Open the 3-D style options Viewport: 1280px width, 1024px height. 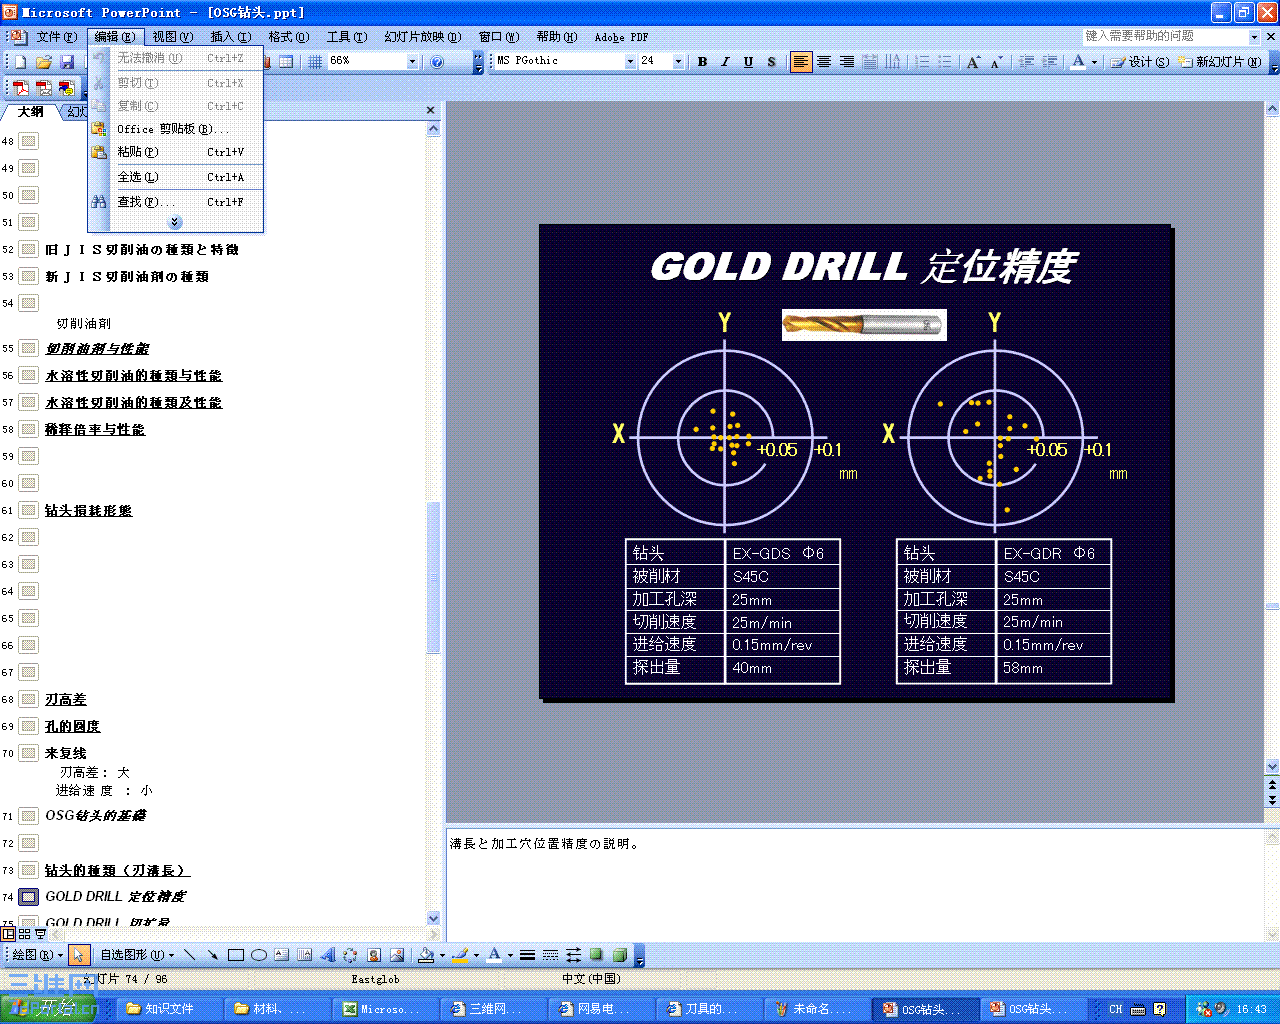[619, 955]
